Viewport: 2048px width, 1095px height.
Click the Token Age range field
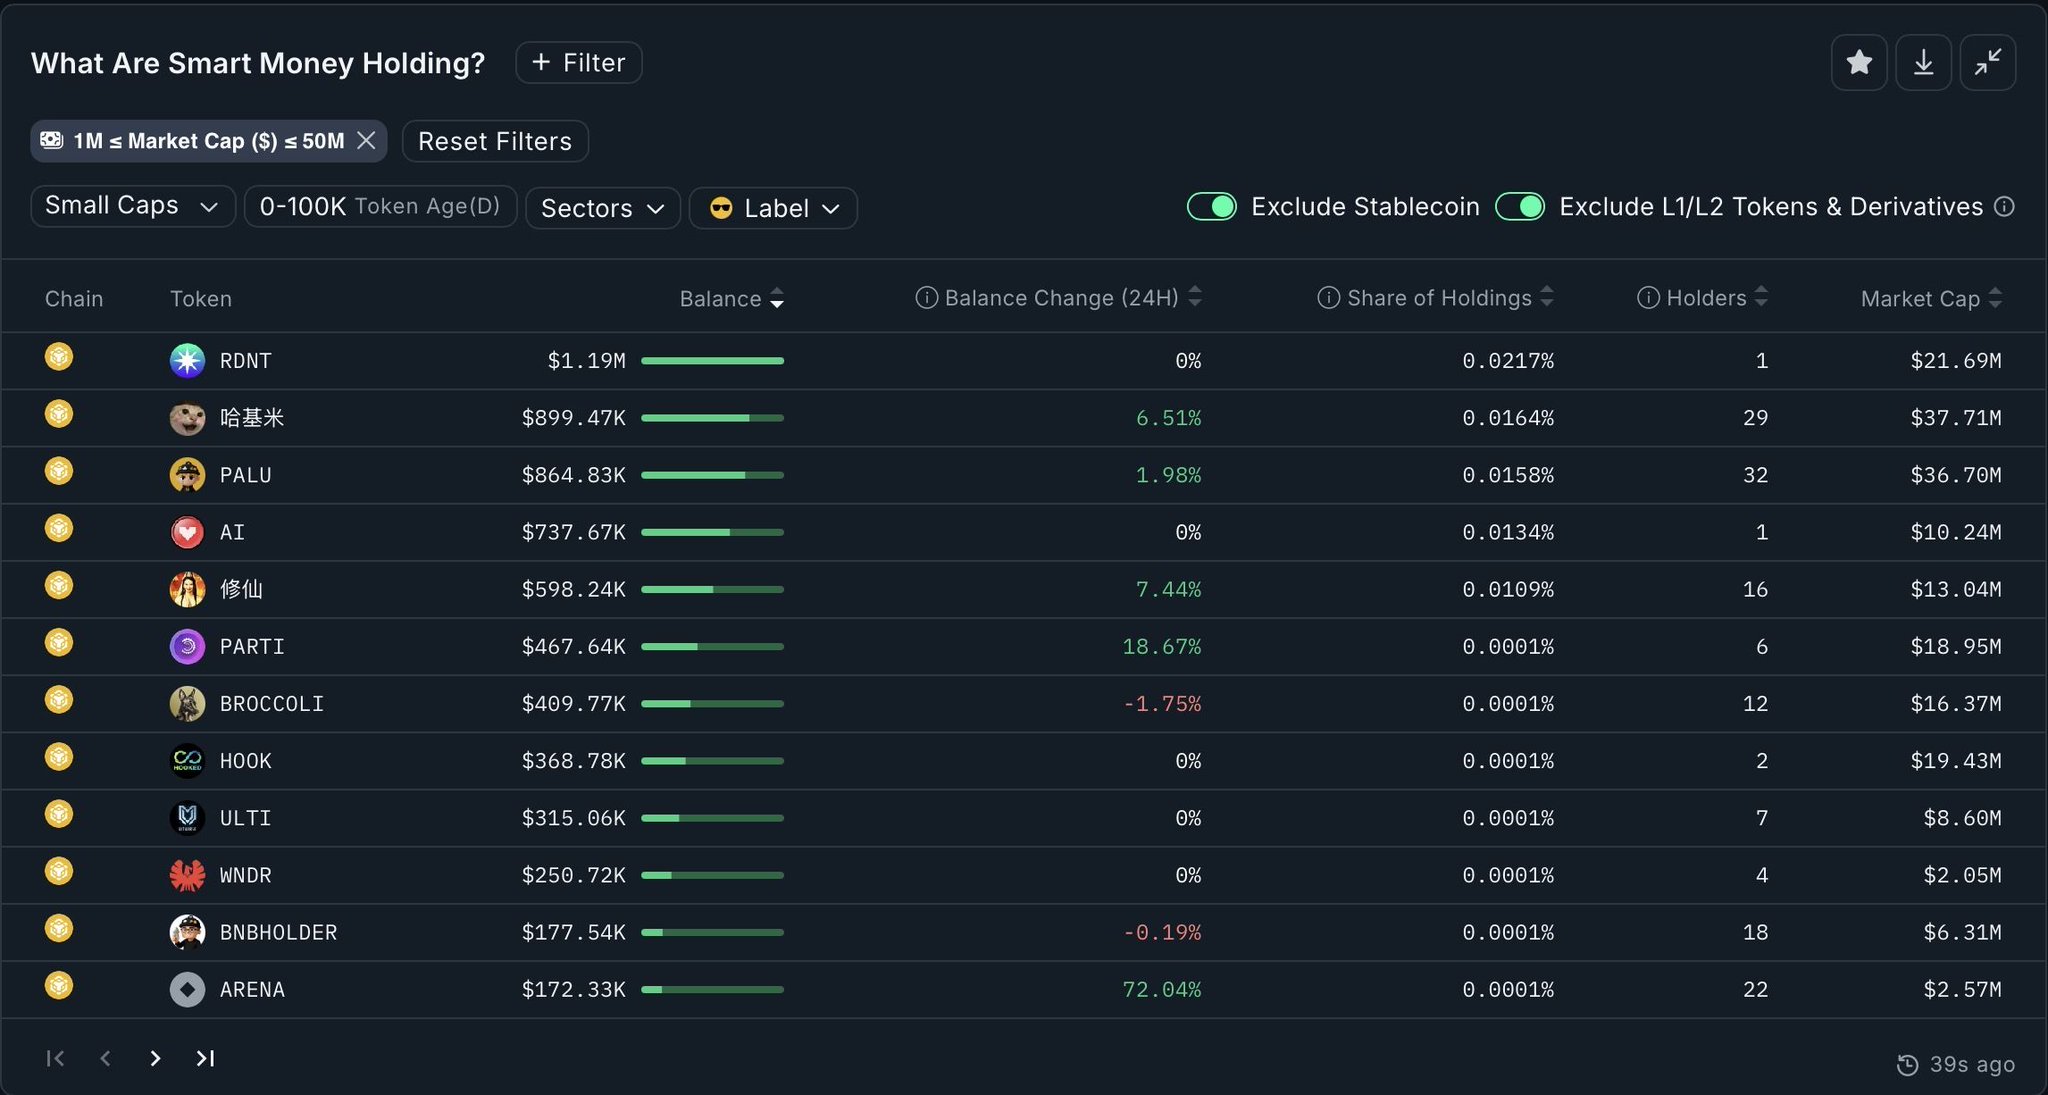coord(380,206)
